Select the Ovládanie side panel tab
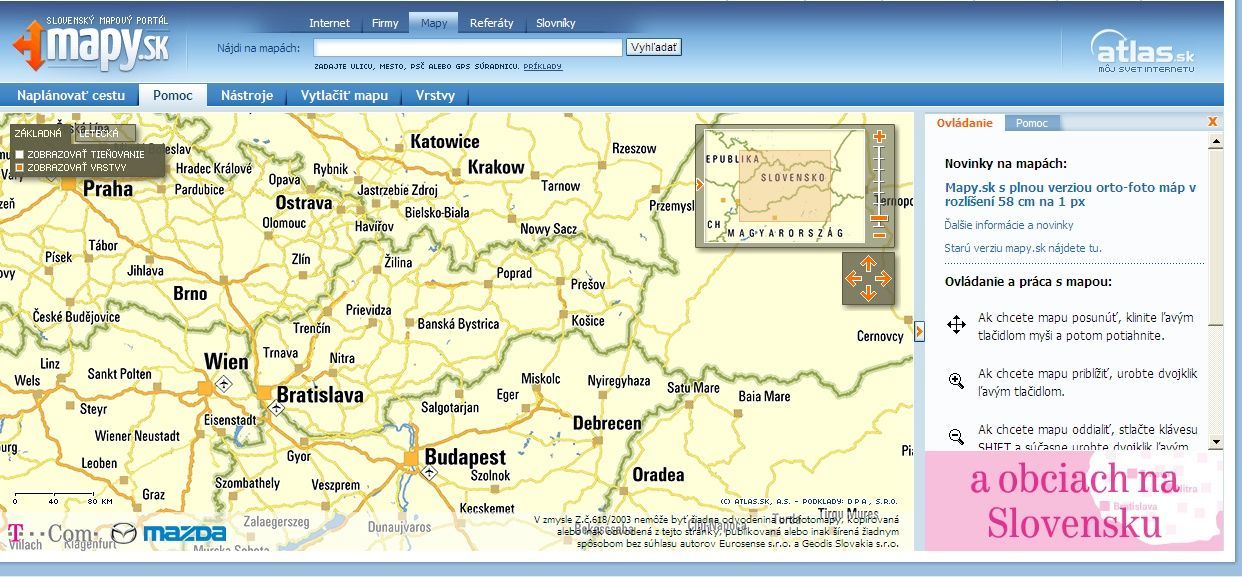1242x577 pixels. tap(965, 123)
